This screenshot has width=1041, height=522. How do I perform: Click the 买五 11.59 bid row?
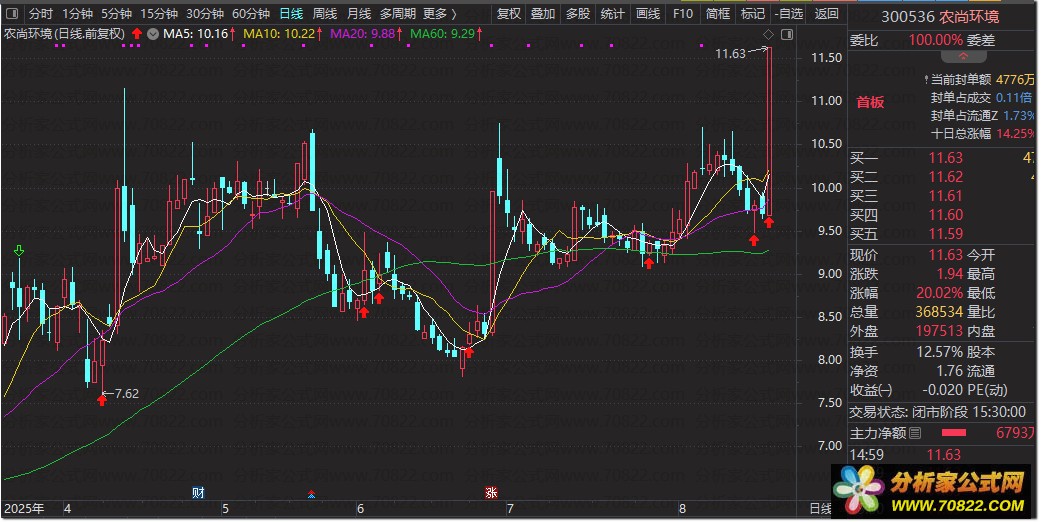[x=943, y=234]
